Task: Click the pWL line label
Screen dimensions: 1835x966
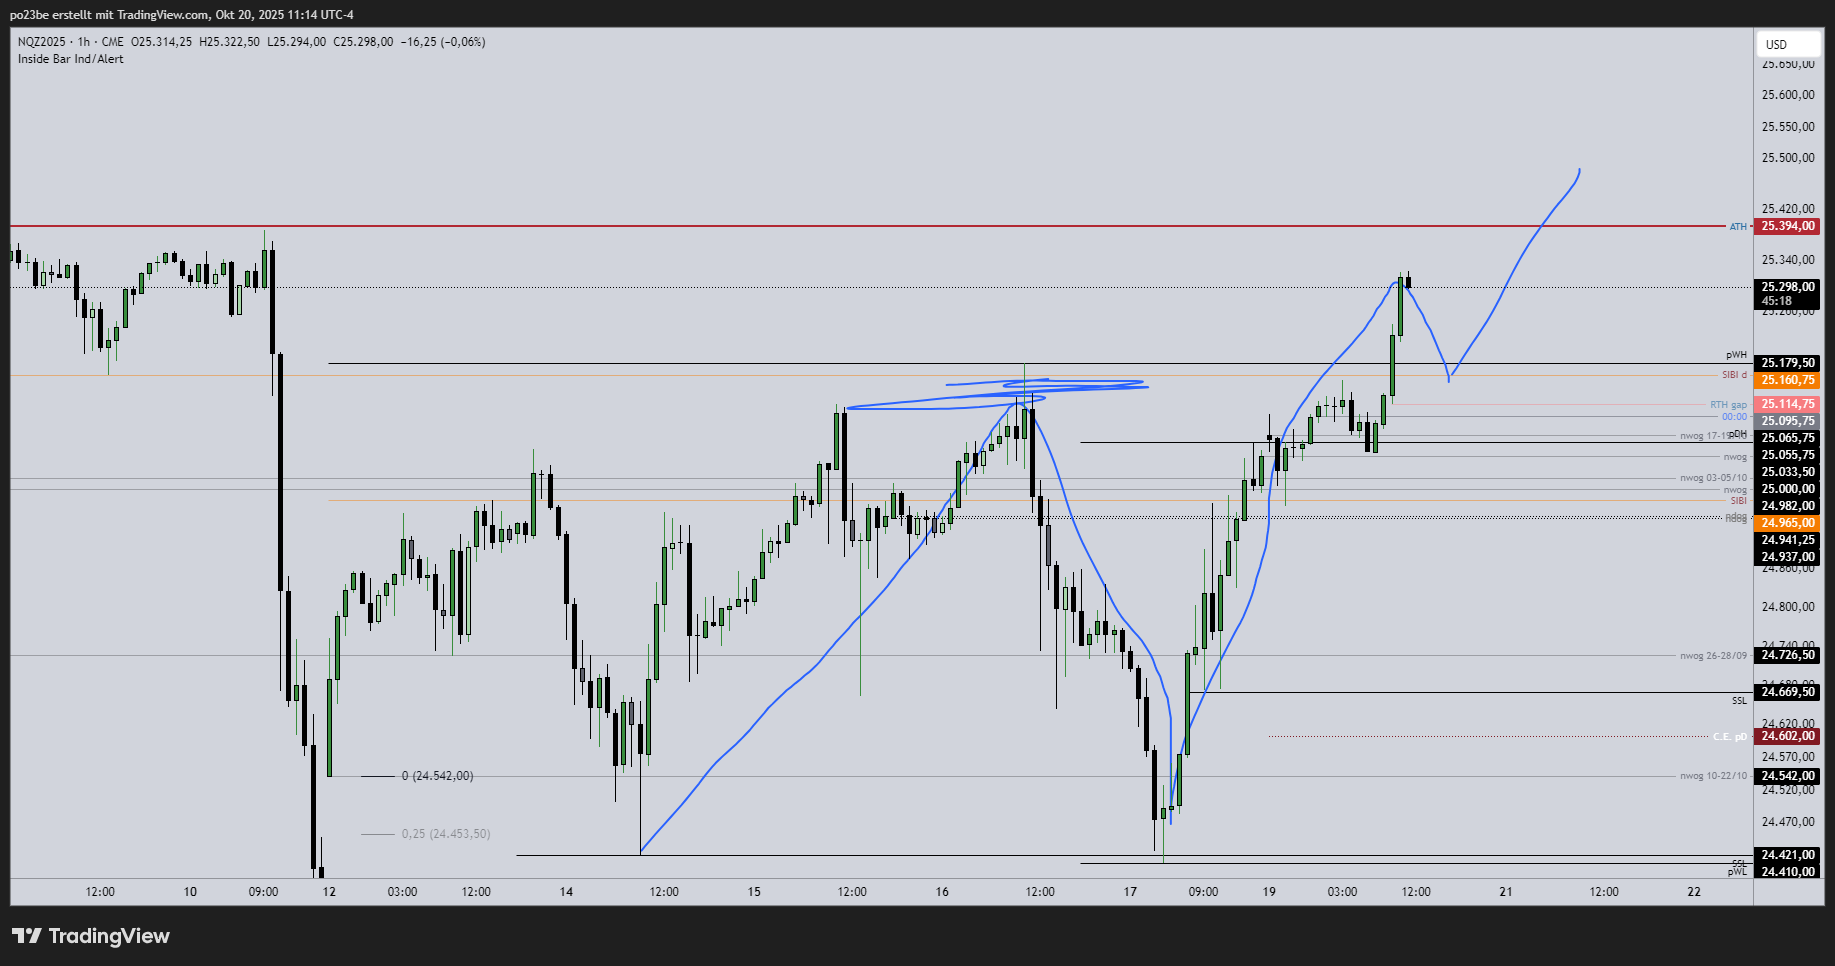Action: [1737, 872]
